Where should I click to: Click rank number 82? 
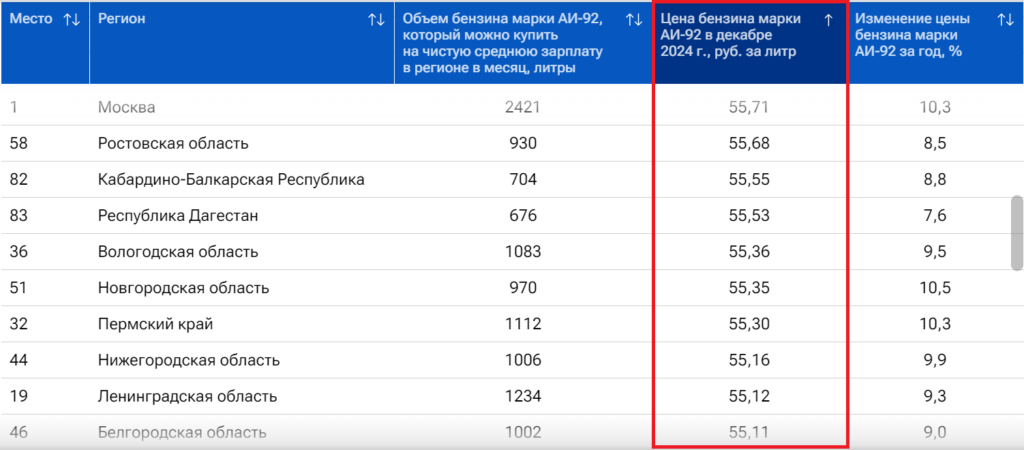click(x=18, y=179)
